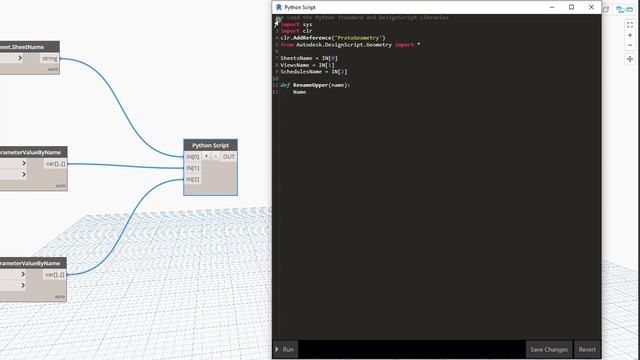Click the 'from Autodesk.DesignScript.Geometry import *' line

click(x=350, y=45)
